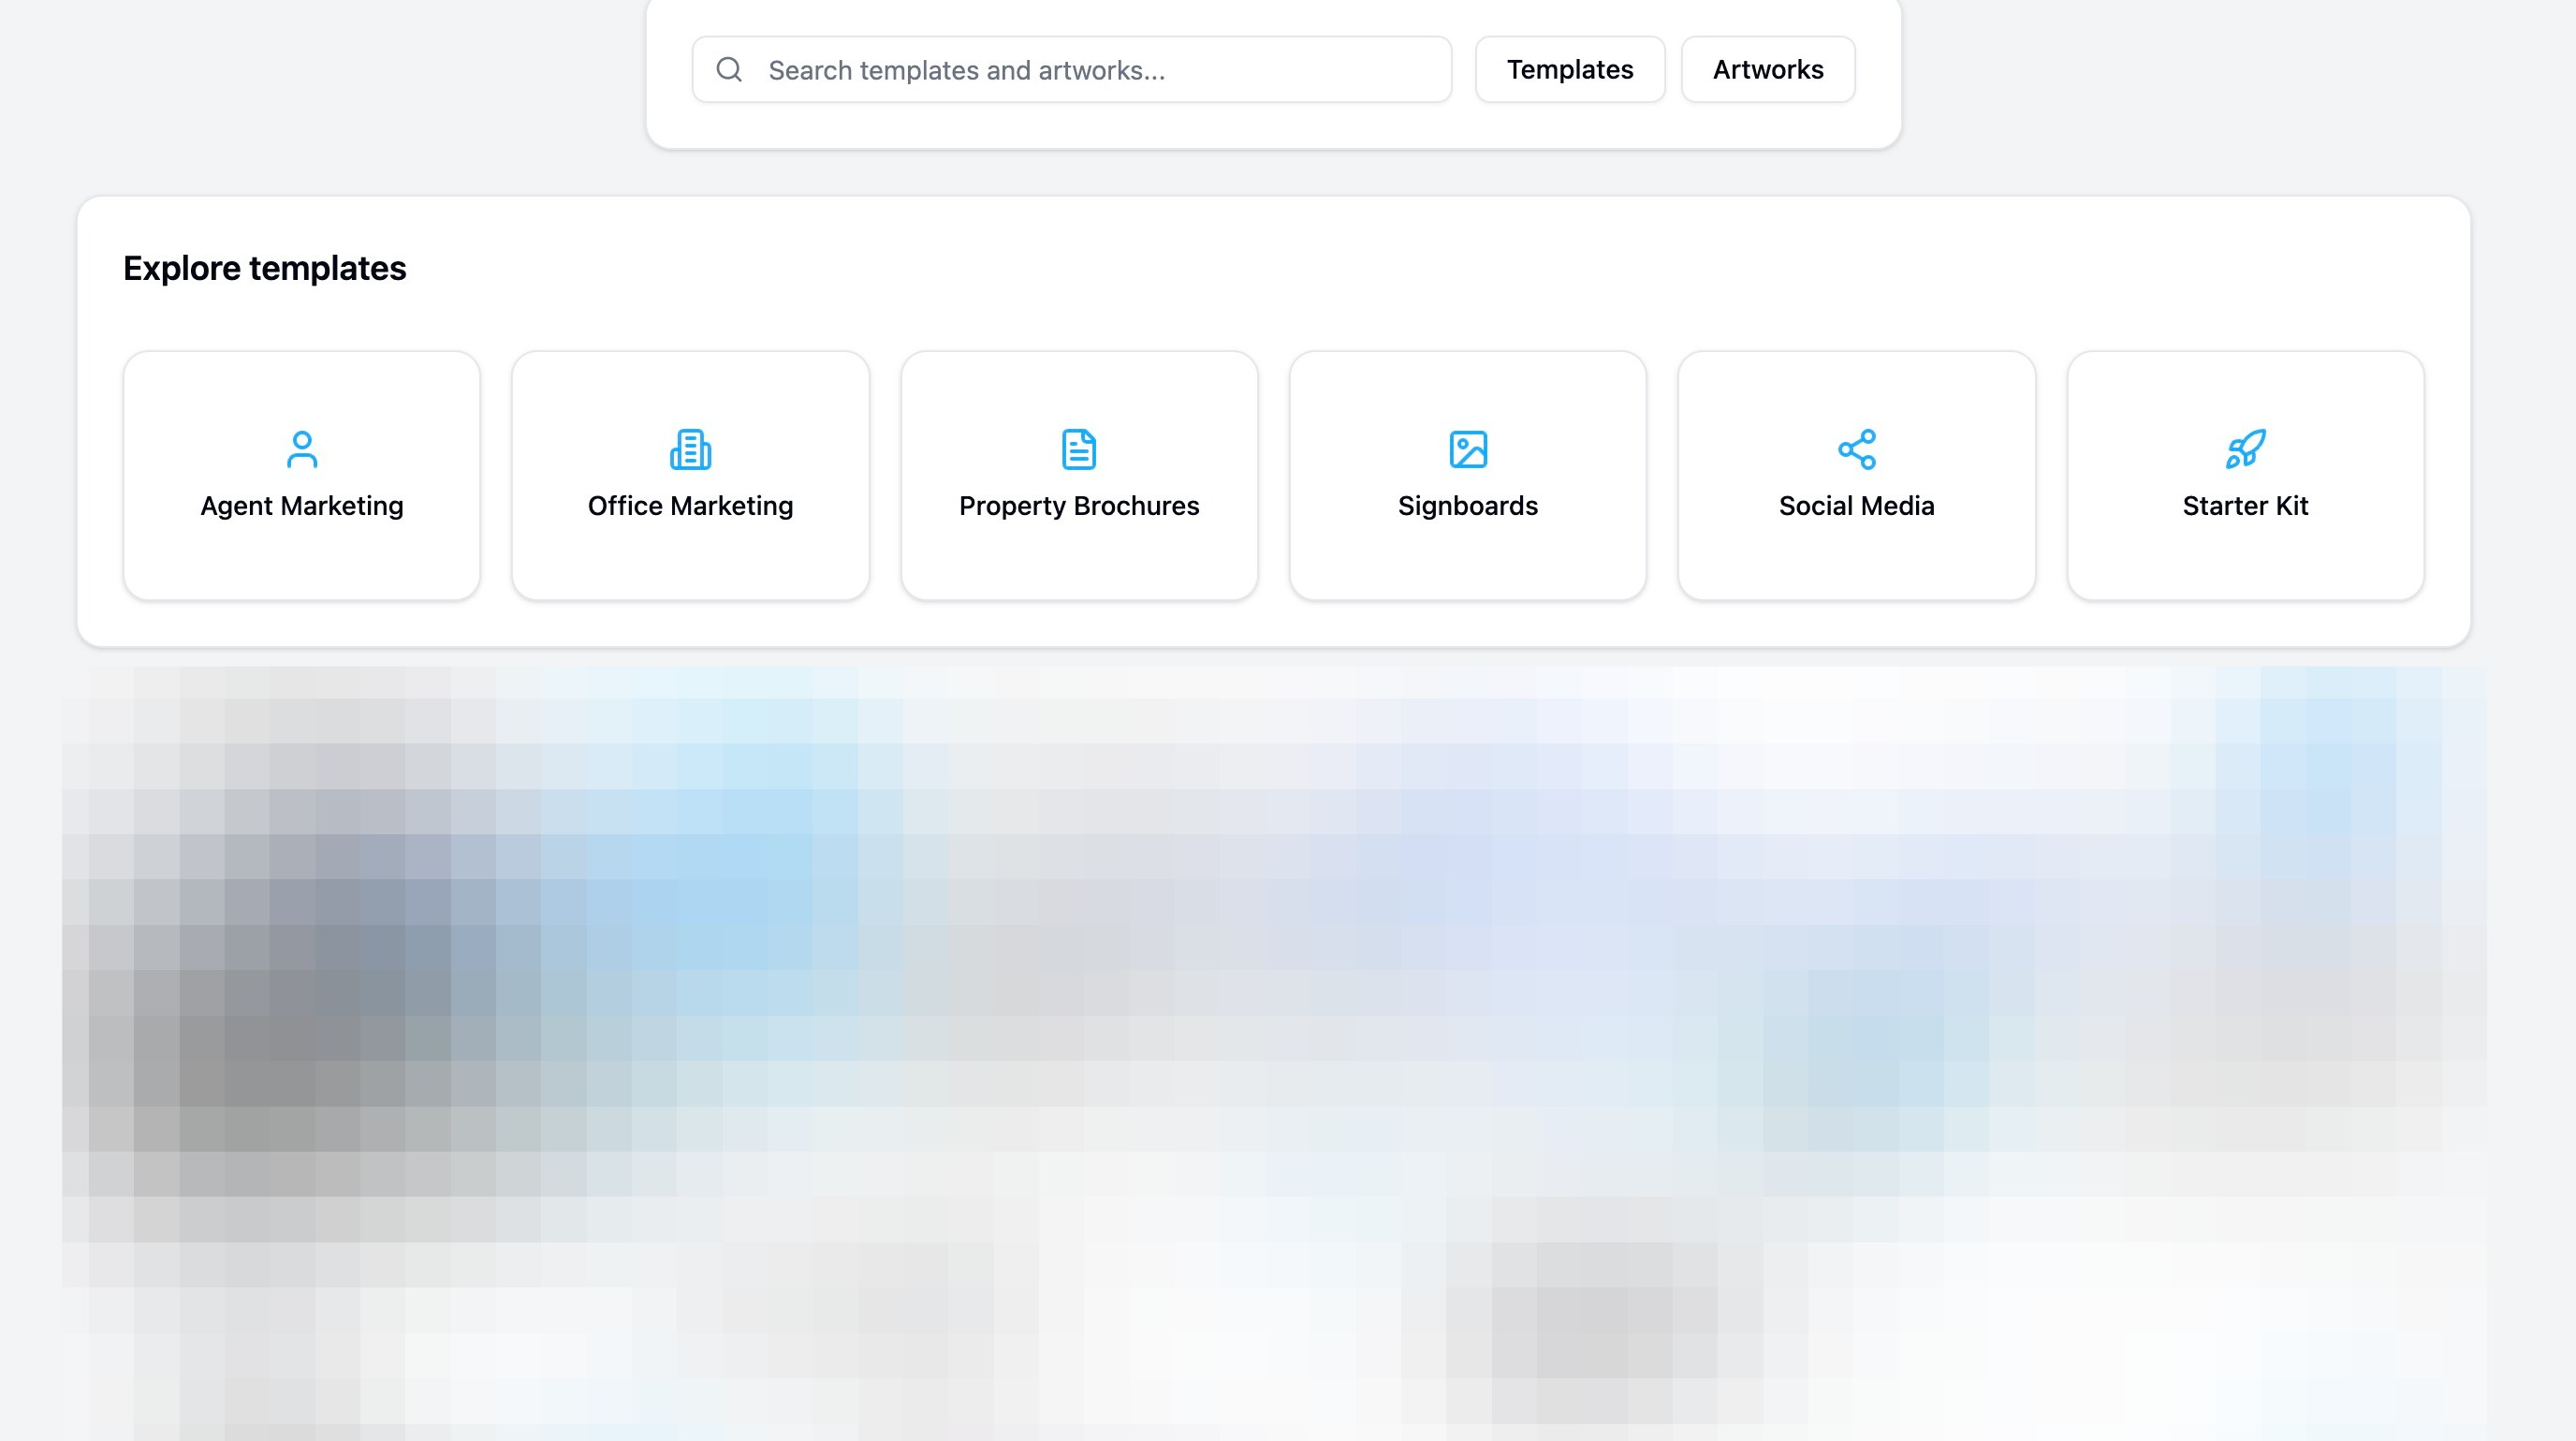Image resolution: width=2576 pixels, height=1441 pixels.
Task: Open the Property Brochures label
Action: 1079,506
